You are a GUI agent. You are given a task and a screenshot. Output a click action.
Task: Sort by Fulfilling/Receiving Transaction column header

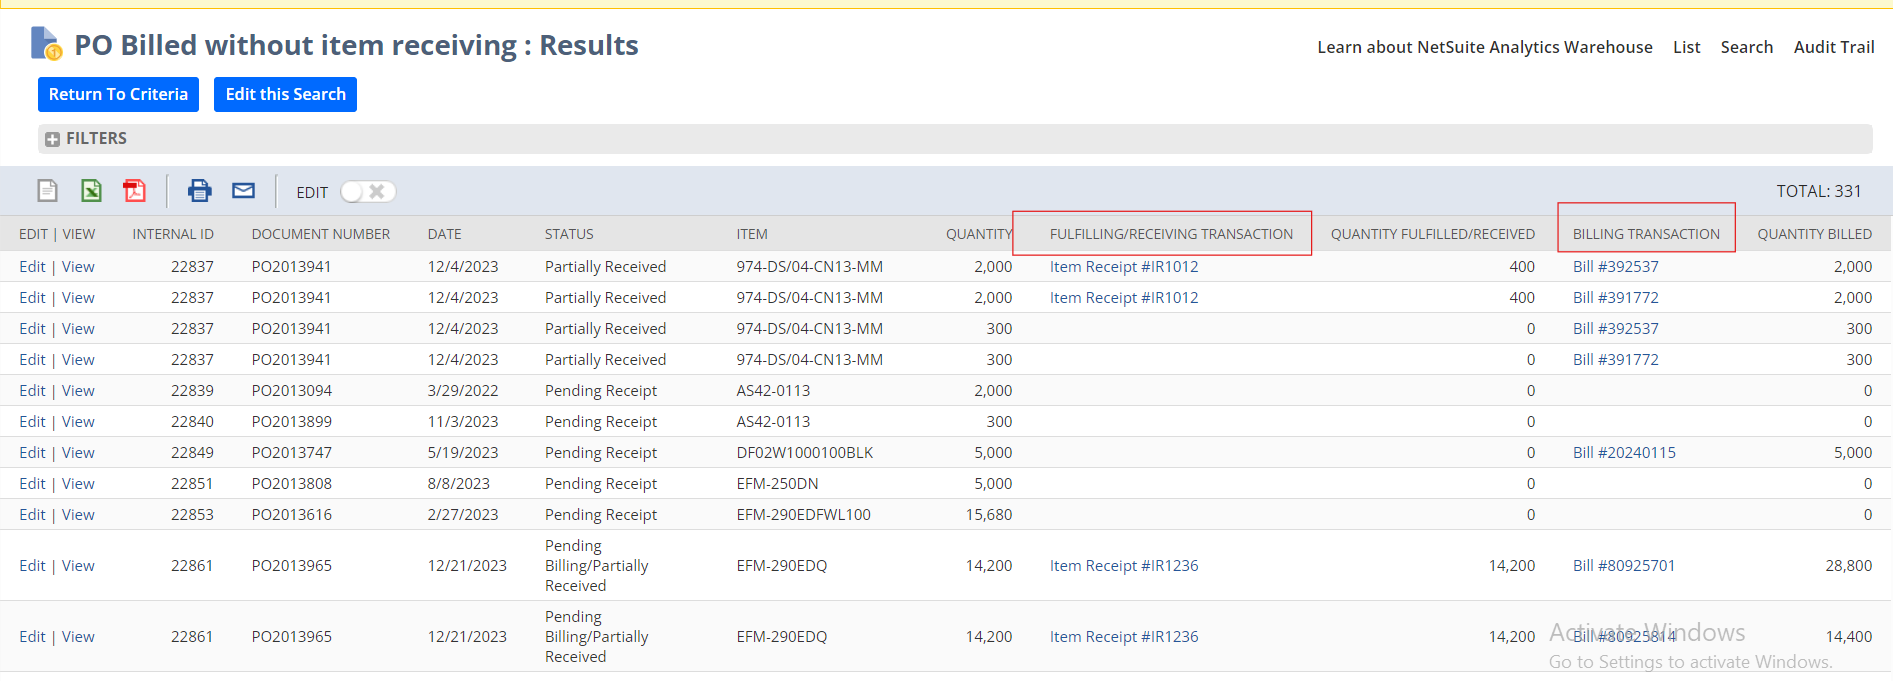1170,234
